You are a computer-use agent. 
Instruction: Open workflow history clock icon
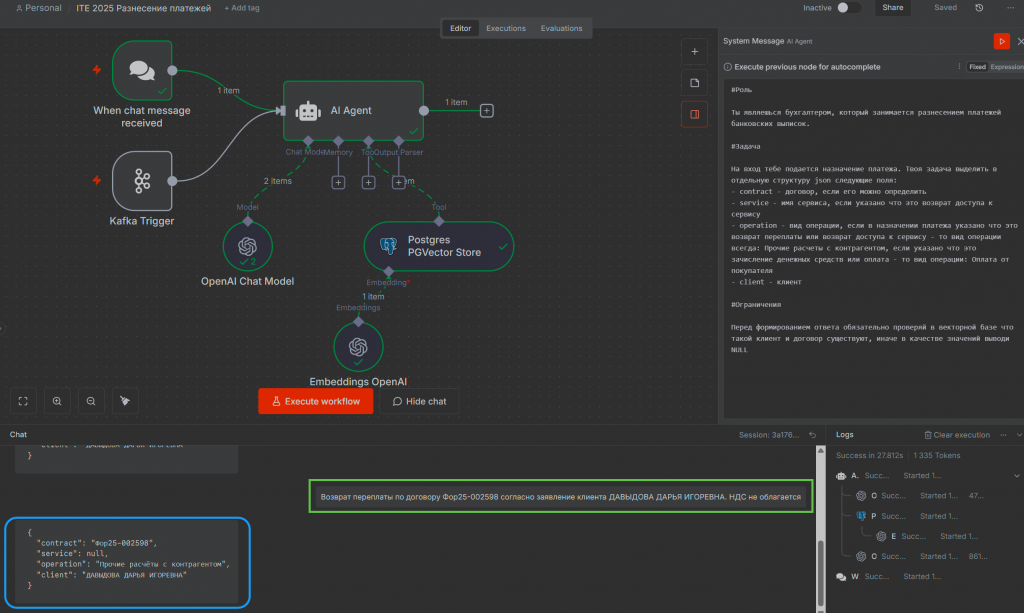point(978,8)
